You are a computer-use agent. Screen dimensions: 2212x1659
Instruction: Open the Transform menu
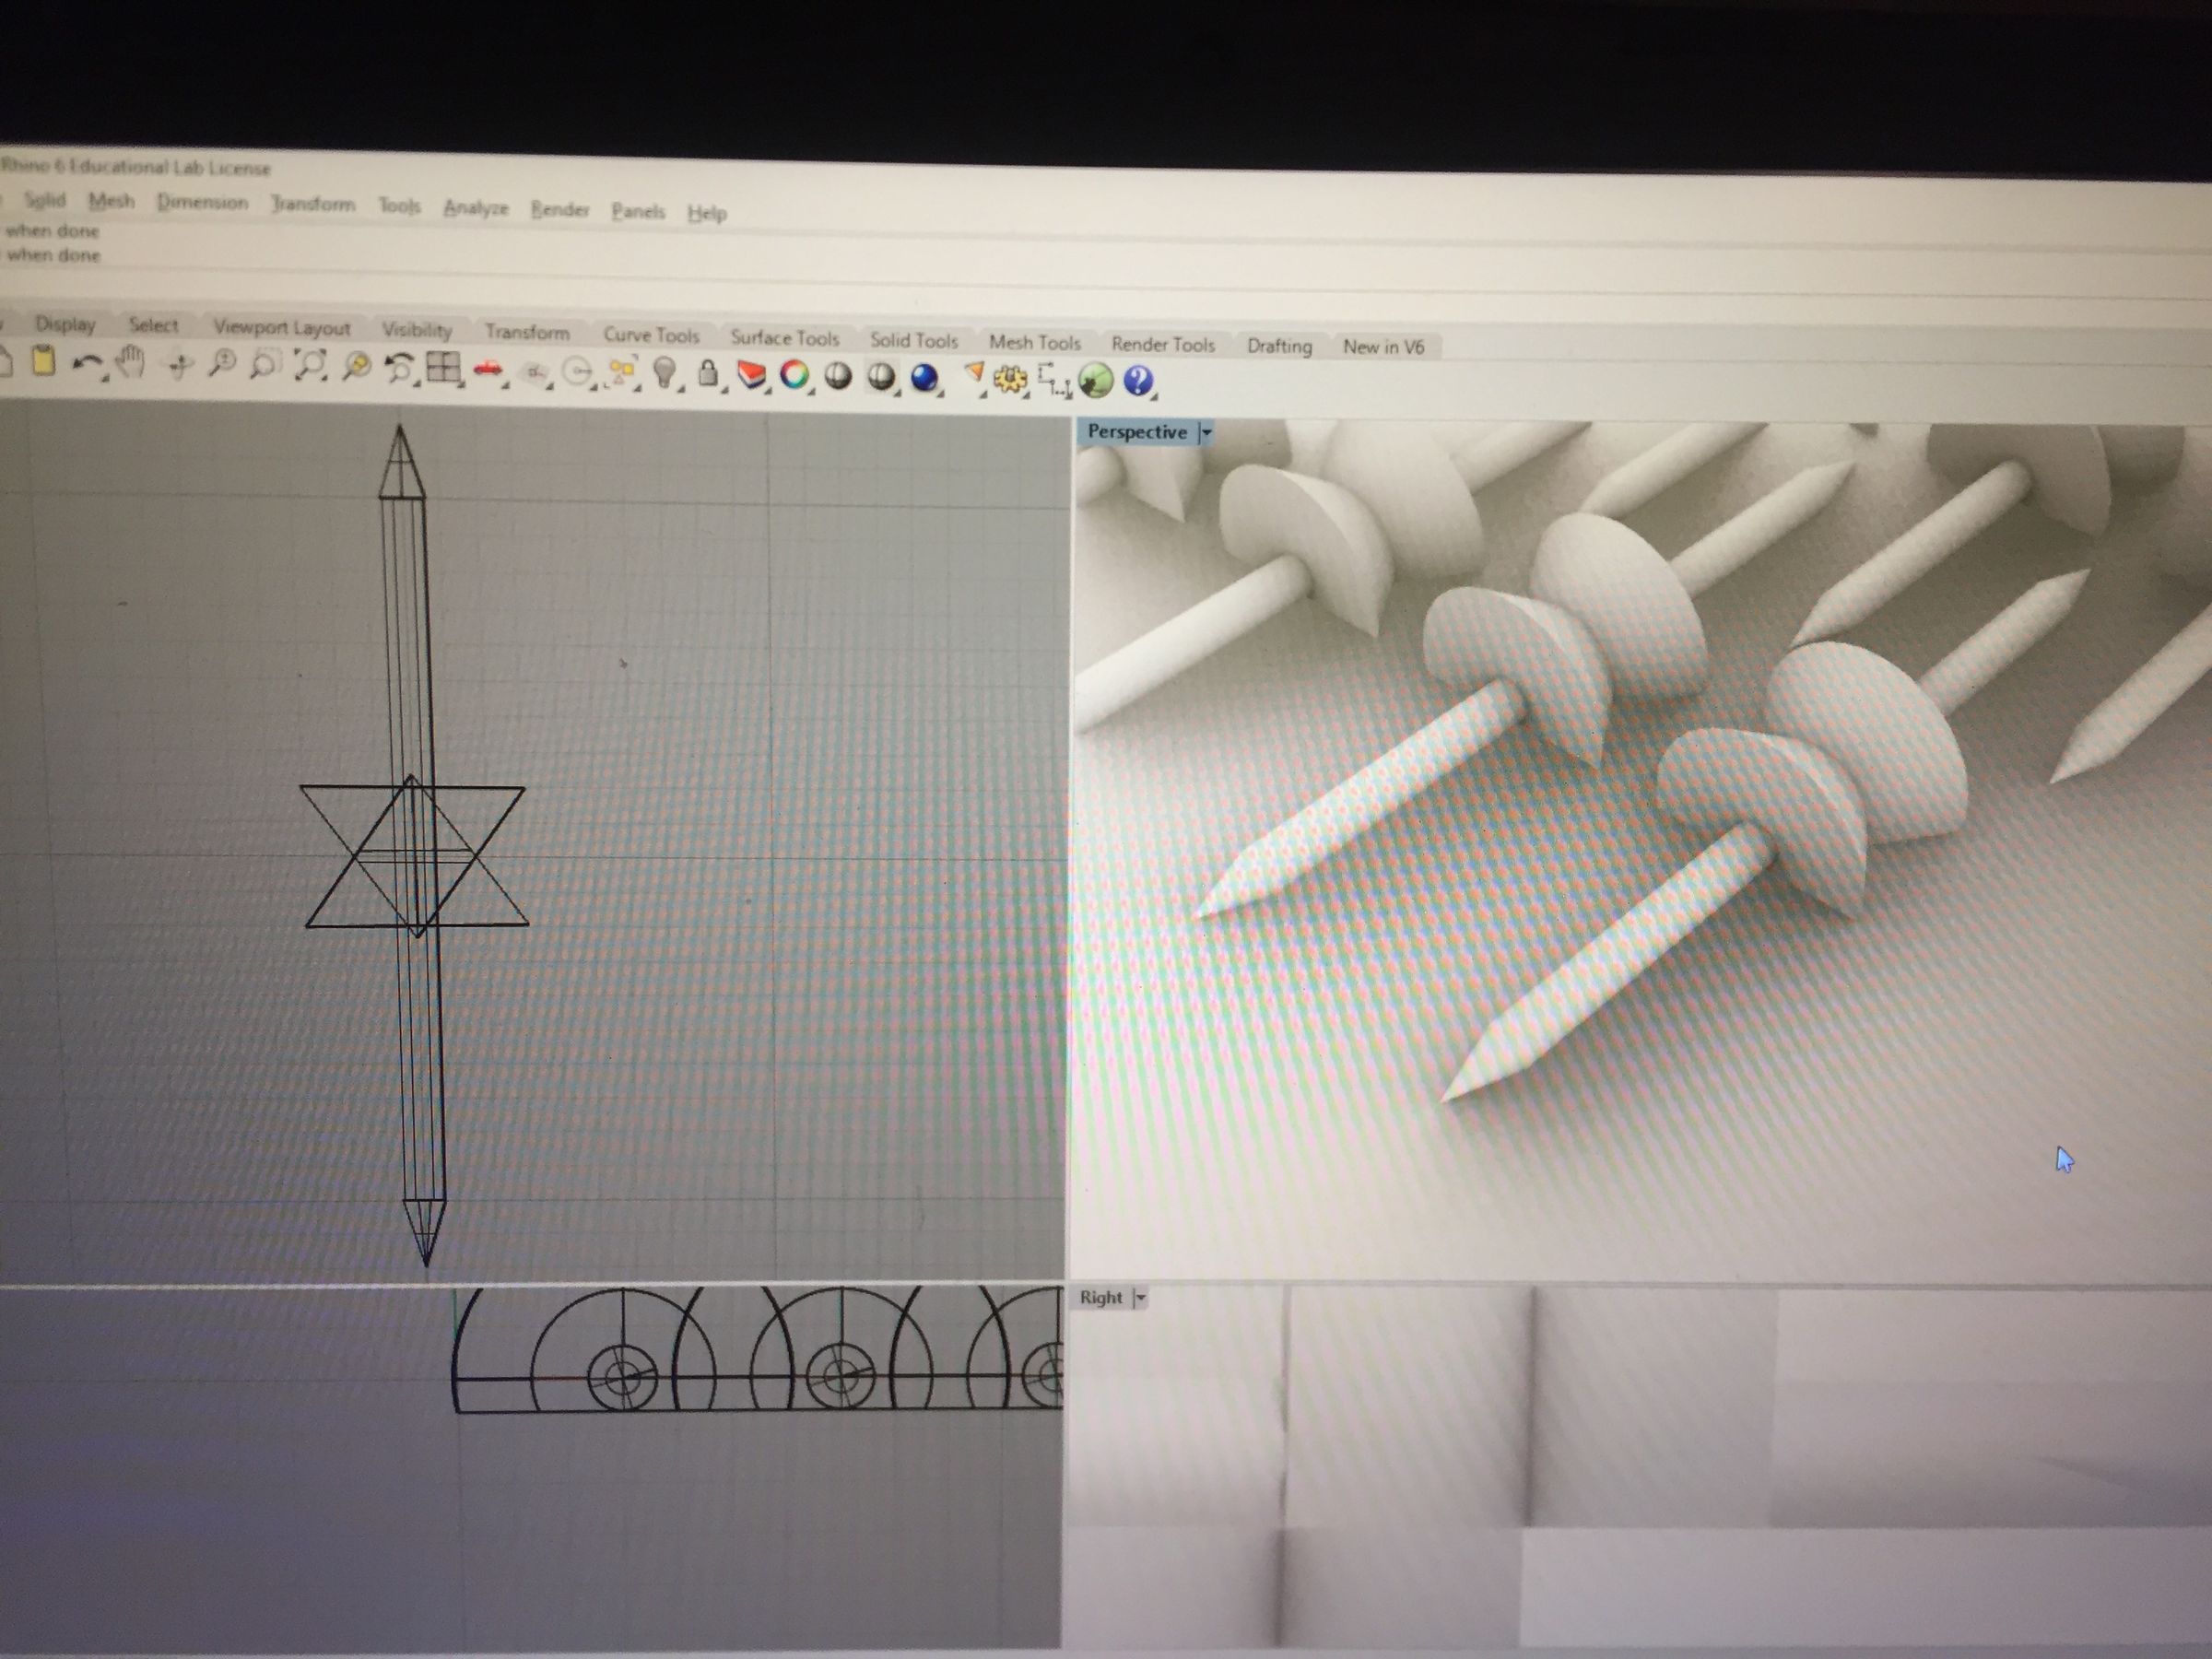[313, 204]
